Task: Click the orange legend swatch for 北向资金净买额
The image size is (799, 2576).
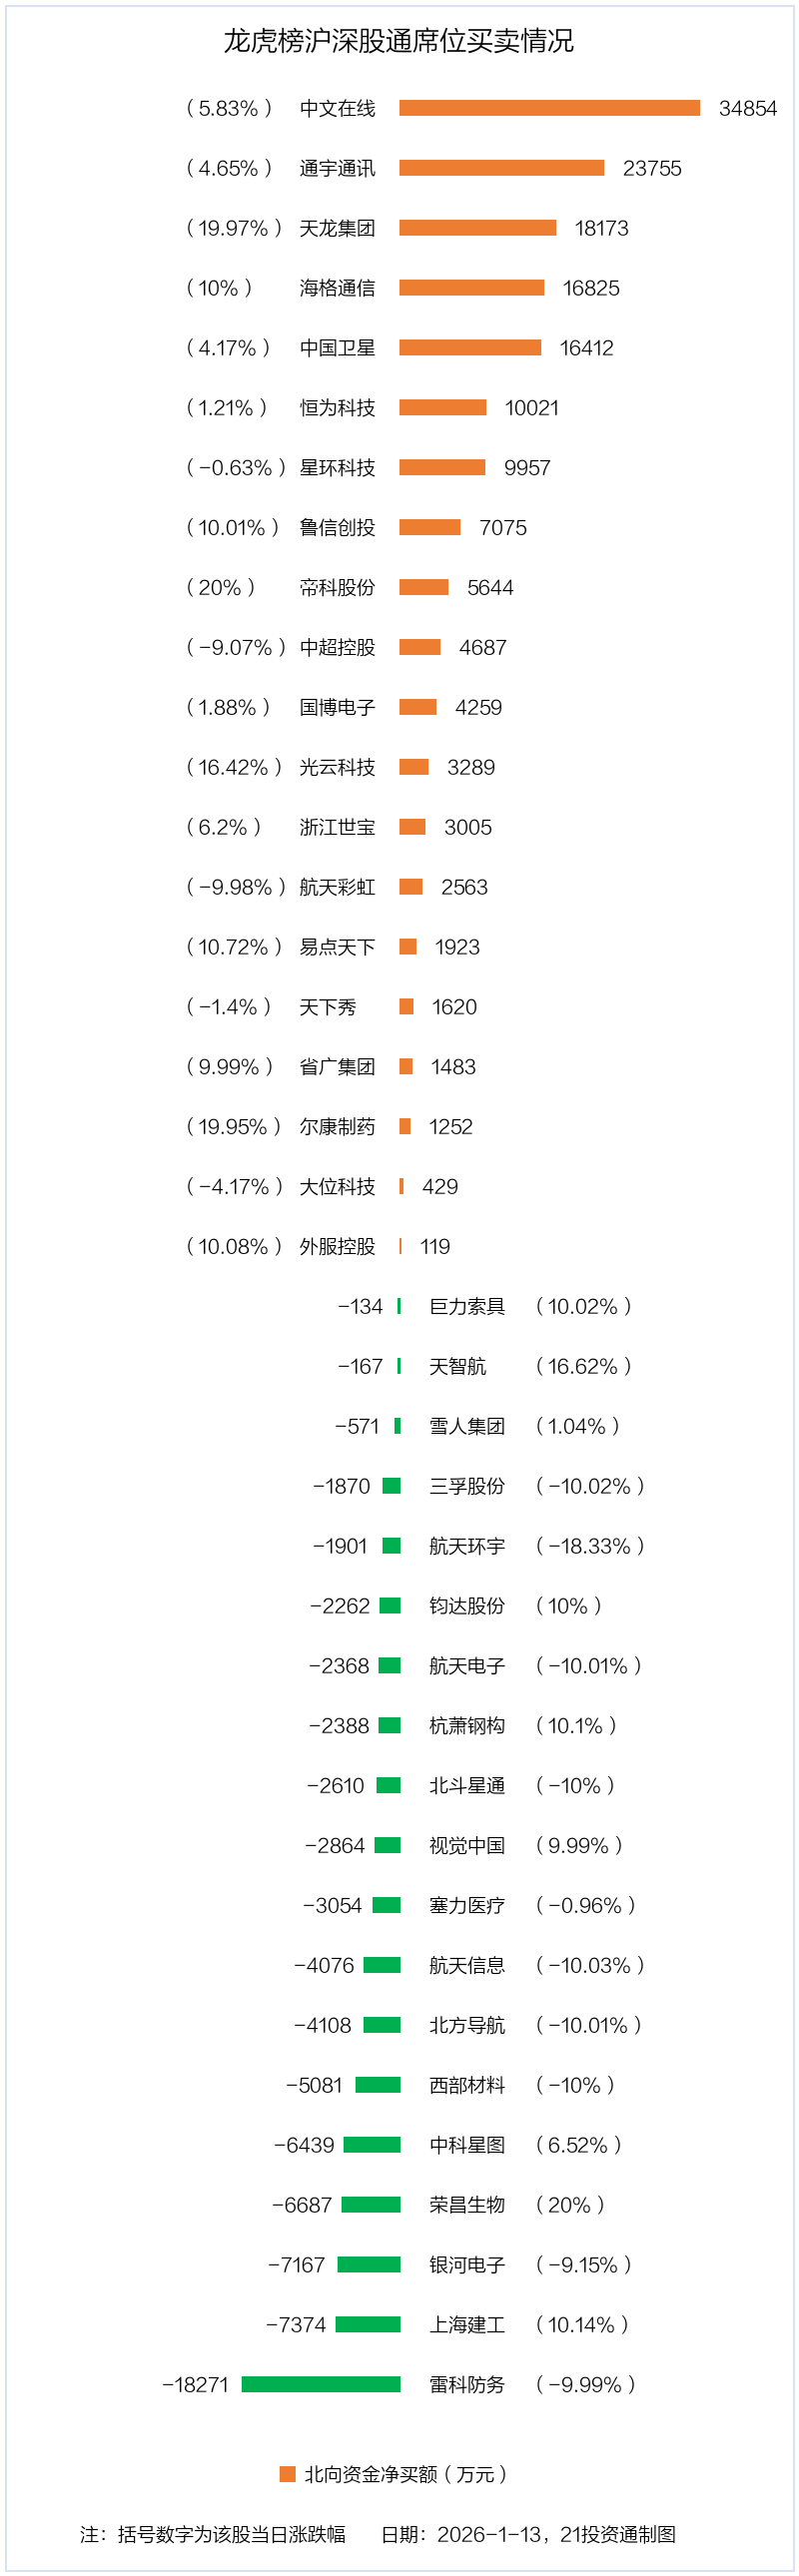Action: pos(288,2473)
